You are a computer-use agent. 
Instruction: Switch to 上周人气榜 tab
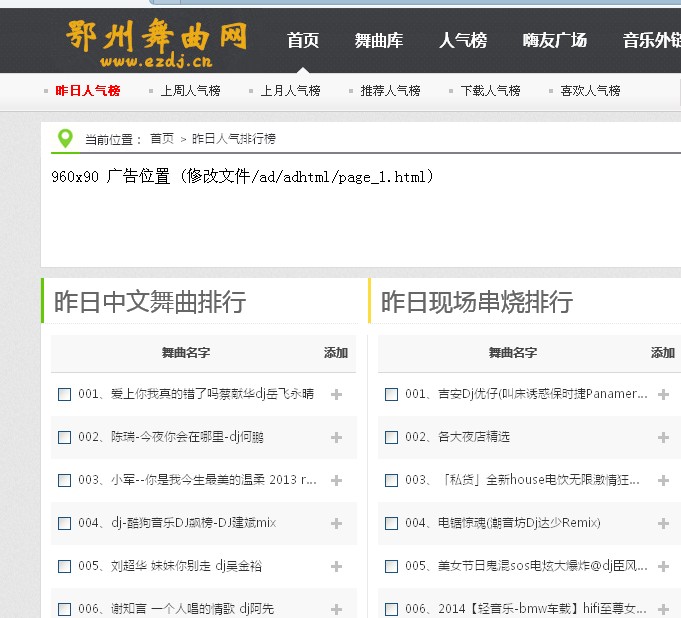190,91
